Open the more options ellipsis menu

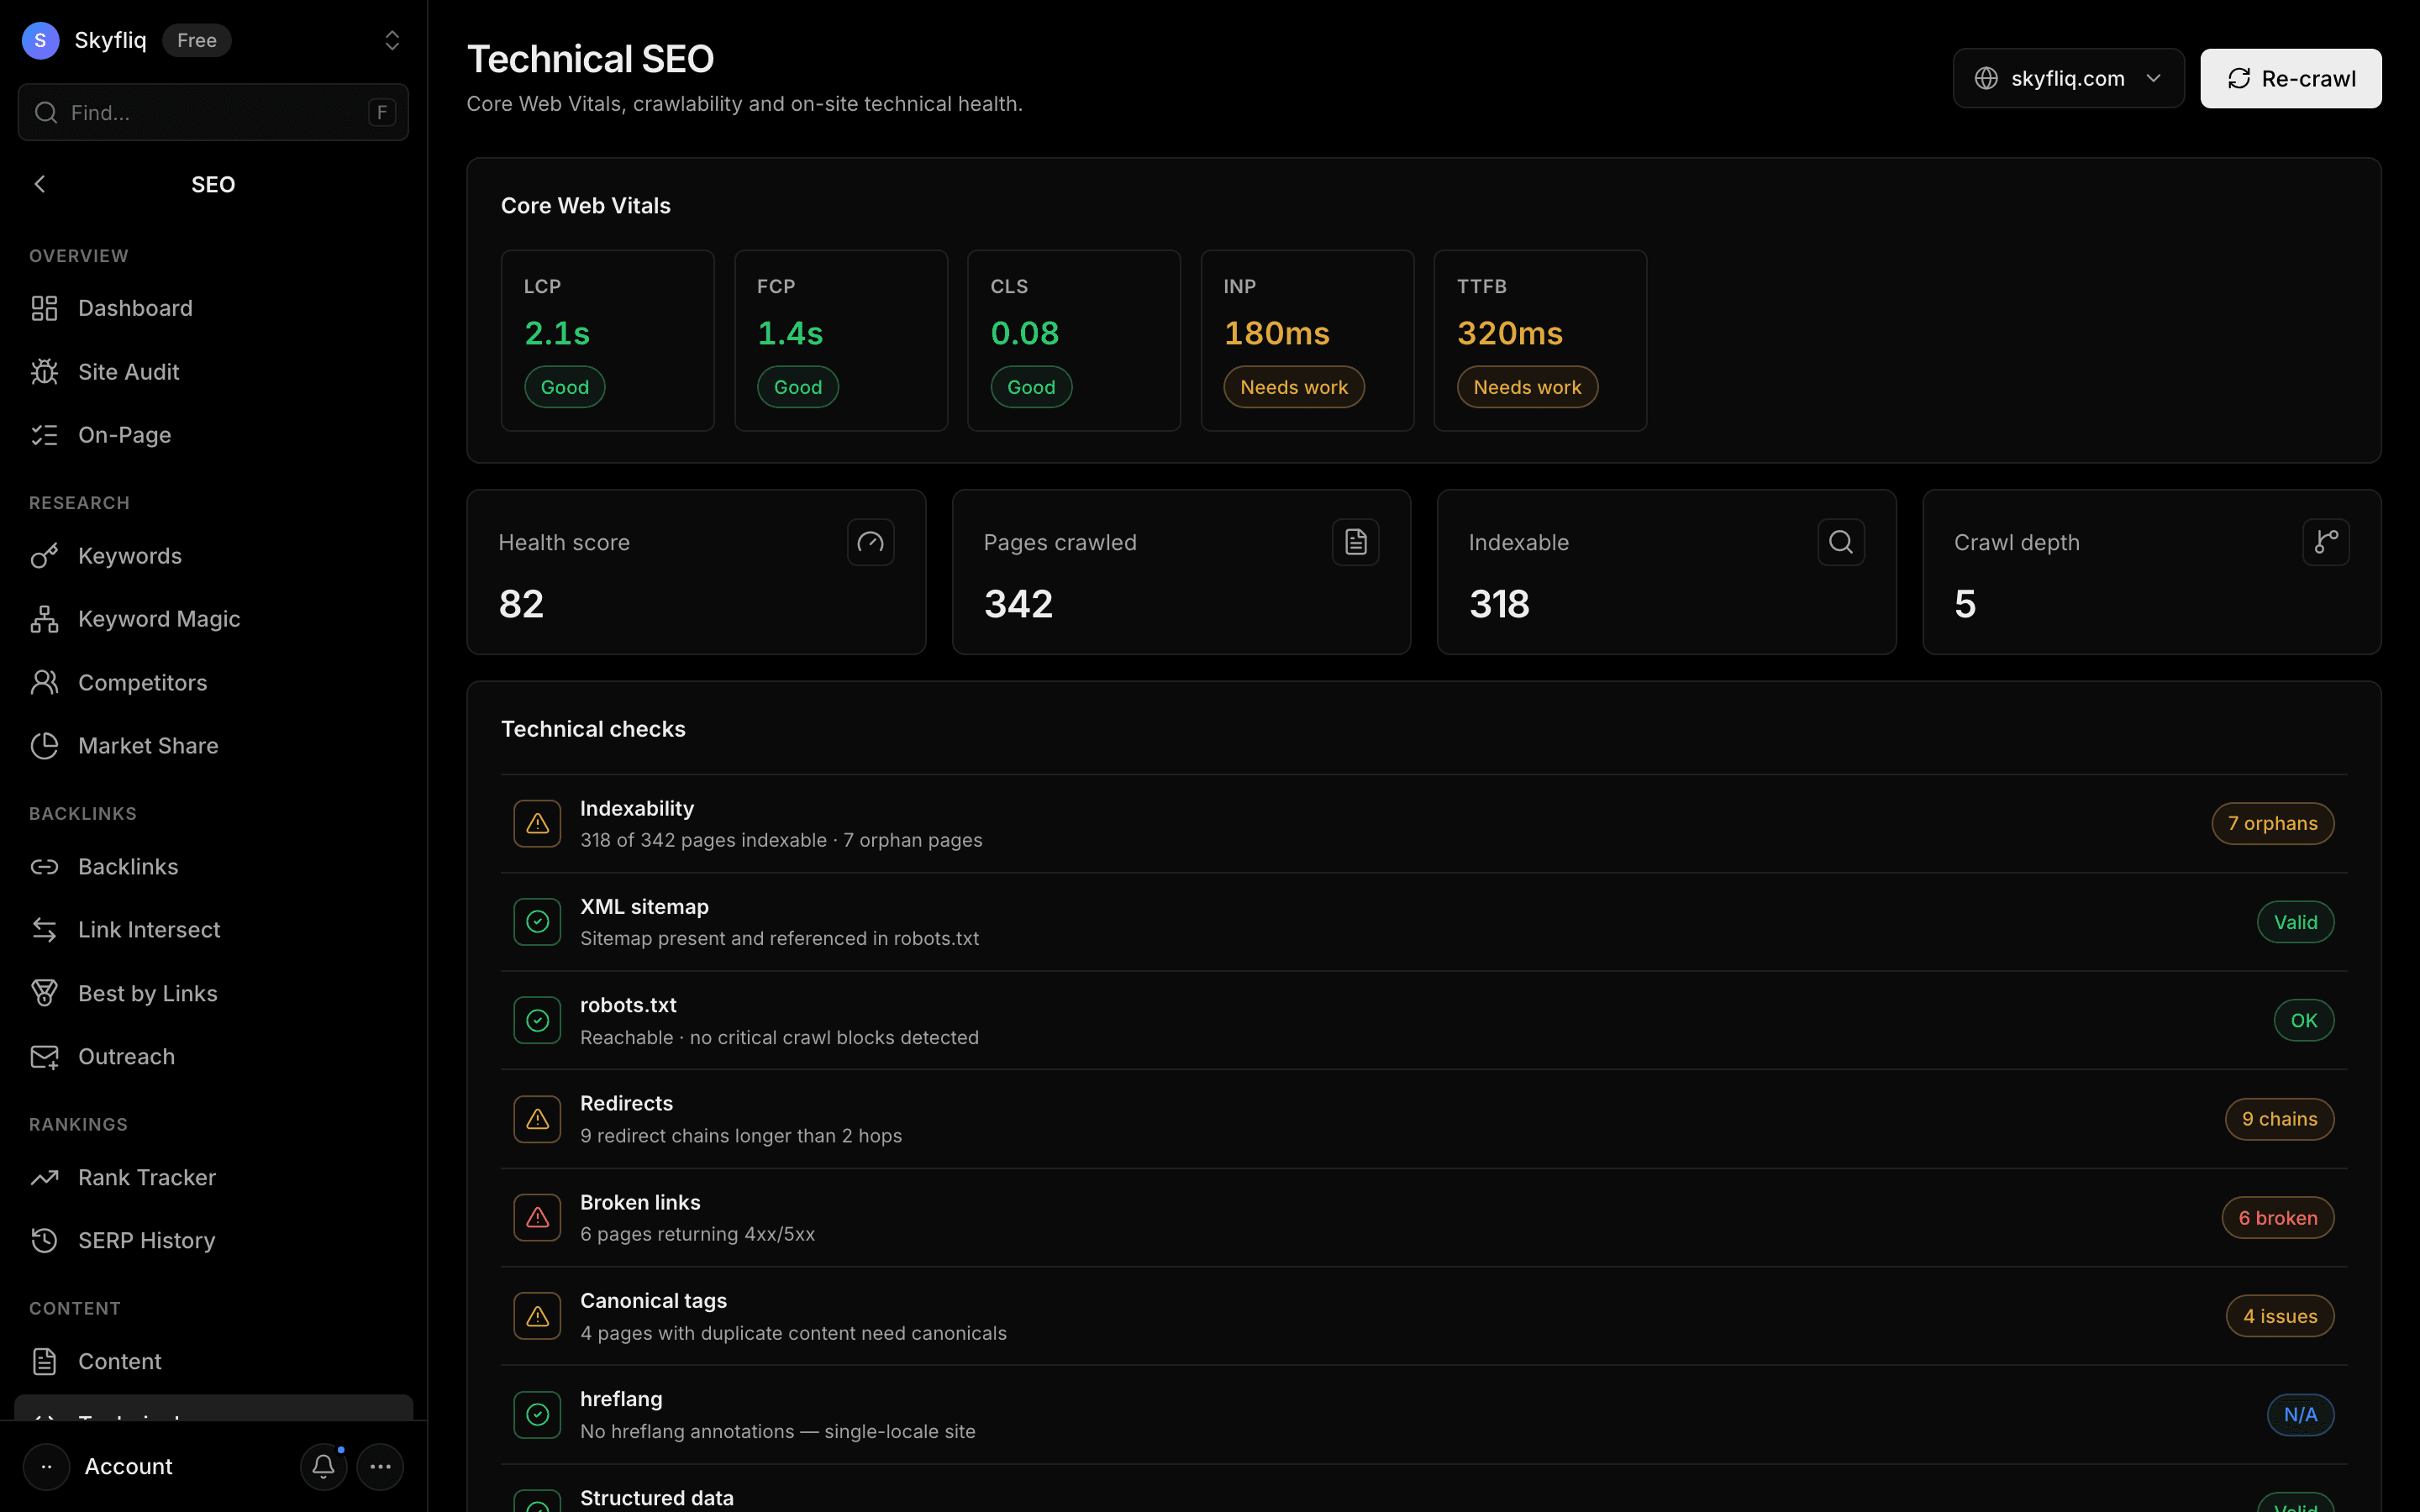(380, 1467)
